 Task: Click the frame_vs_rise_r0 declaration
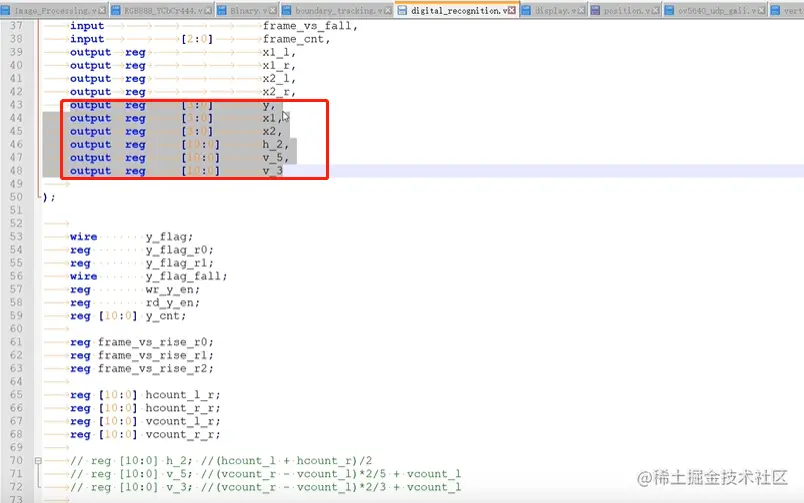(x=156, y=342)
